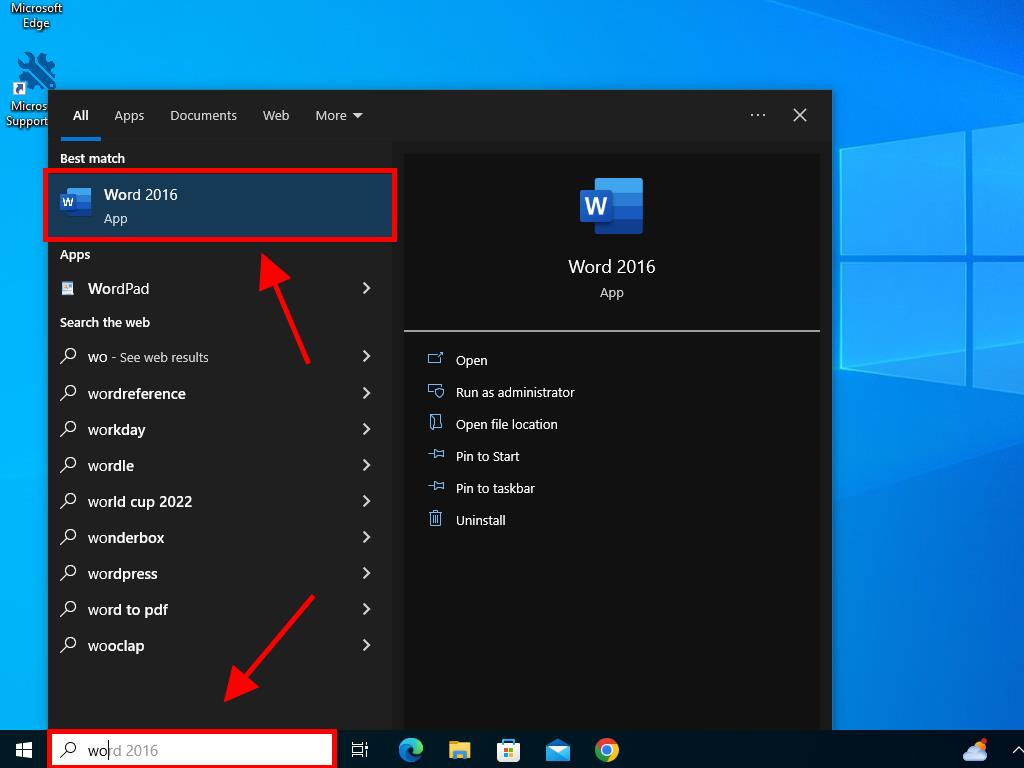Select Run as administrator option

tap(514, 392)
